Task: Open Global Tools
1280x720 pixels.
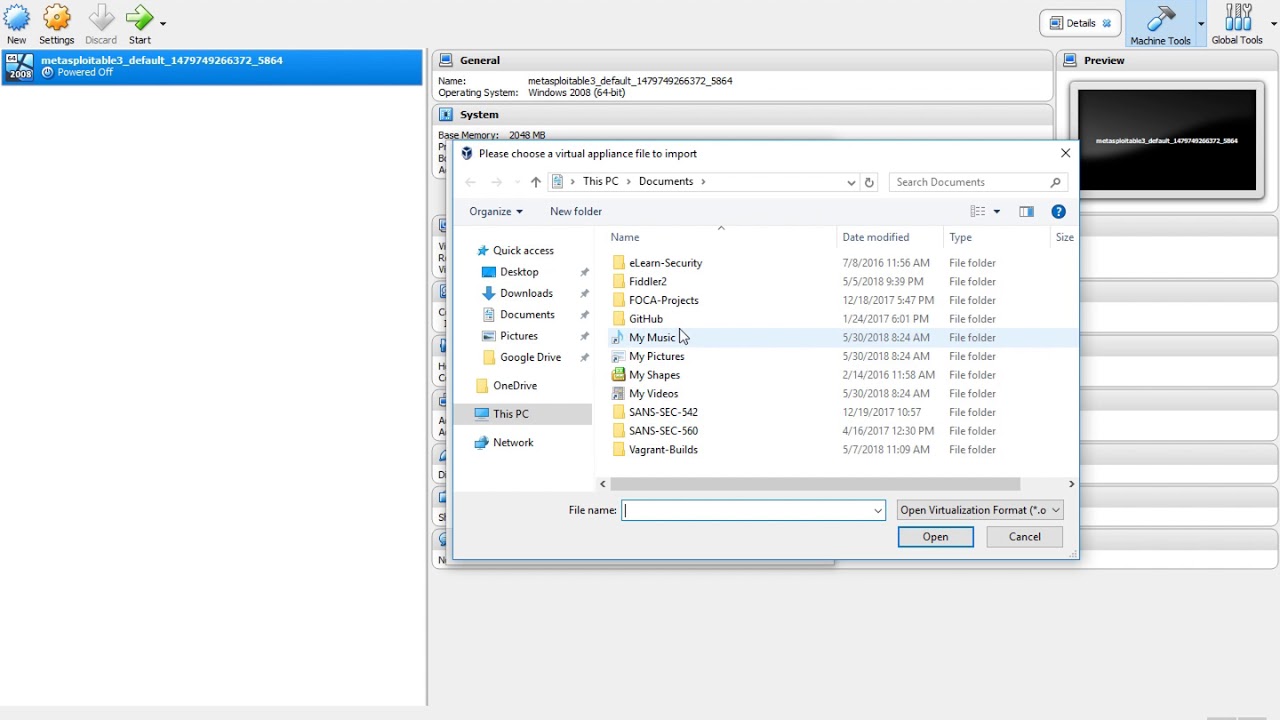Action: 1238,24
